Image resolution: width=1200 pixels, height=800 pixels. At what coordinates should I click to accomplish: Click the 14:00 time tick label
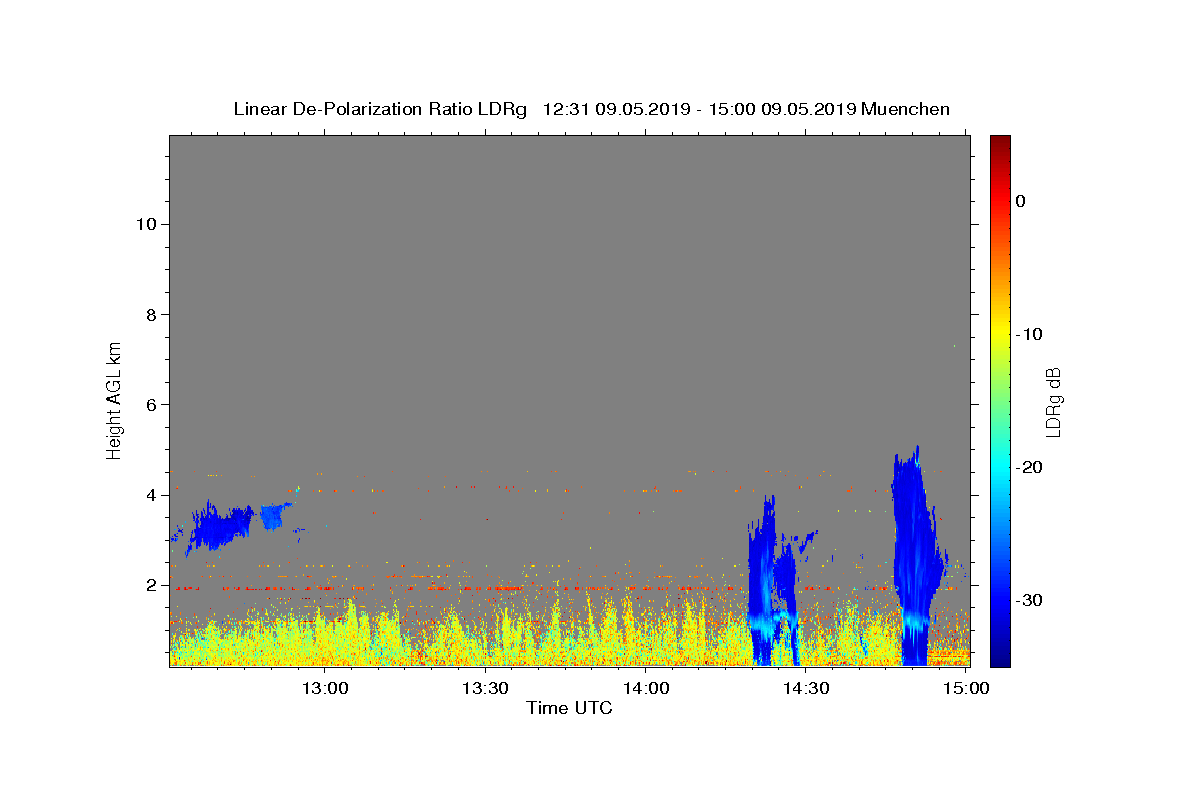pos(645,688)
